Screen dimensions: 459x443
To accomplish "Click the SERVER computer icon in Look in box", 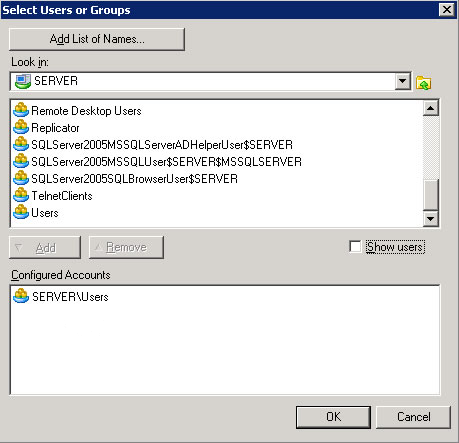I will (x=23, y=81).
